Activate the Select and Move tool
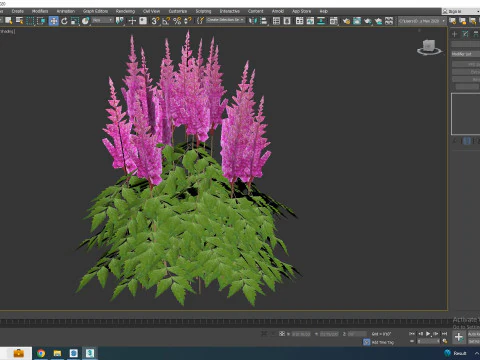 click(53, 21)
